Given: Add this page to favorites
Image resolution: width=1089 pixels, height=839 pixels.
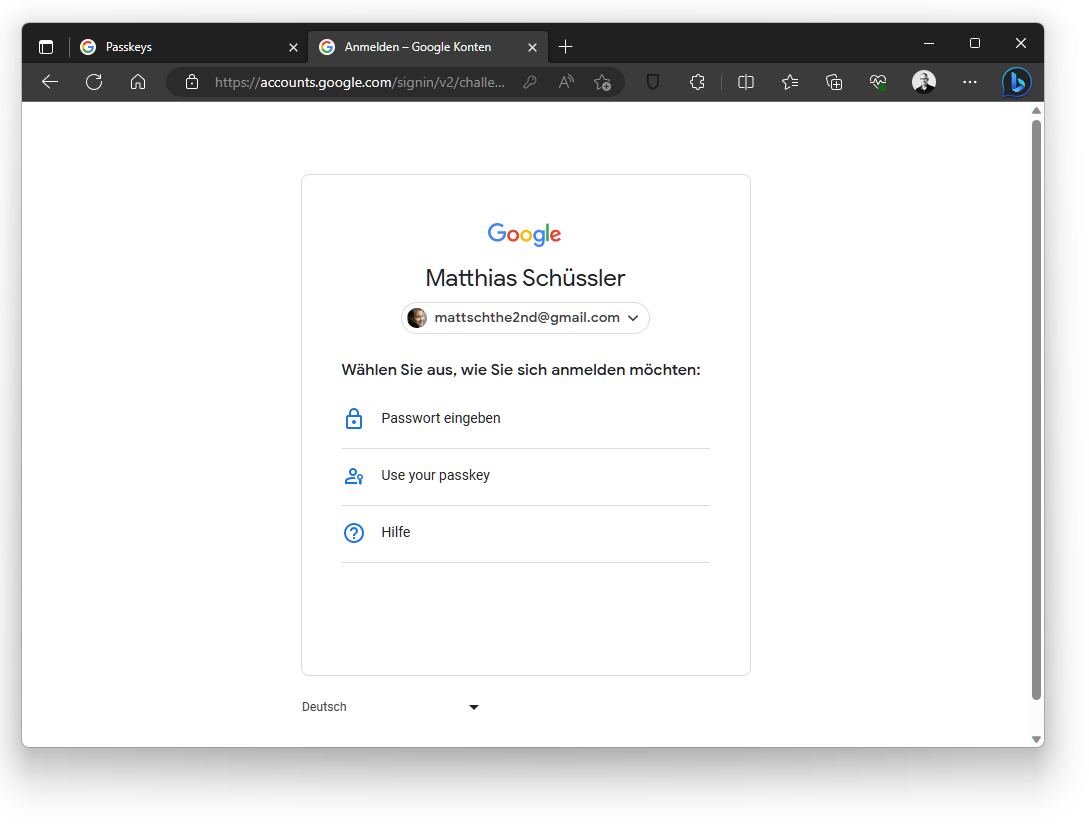Looking at the screenshot, I should 602,83.
